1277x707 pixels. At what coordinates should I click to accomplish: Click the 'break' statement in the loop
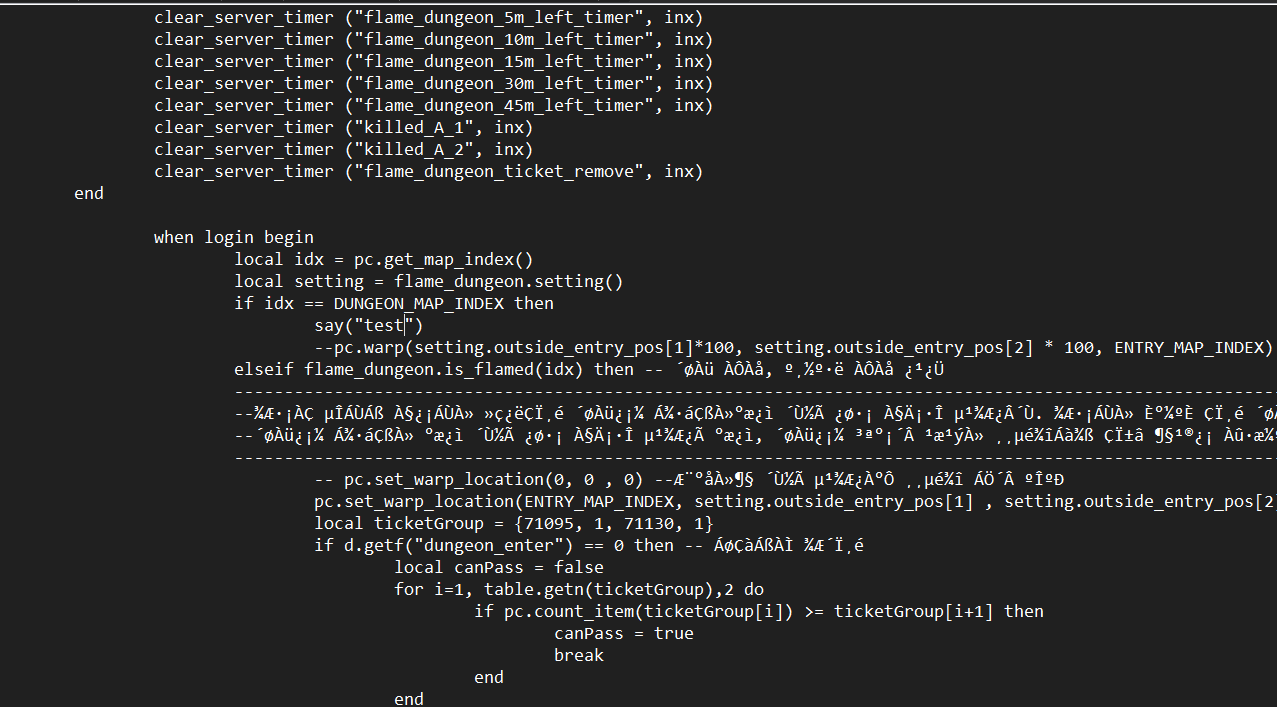579,655
